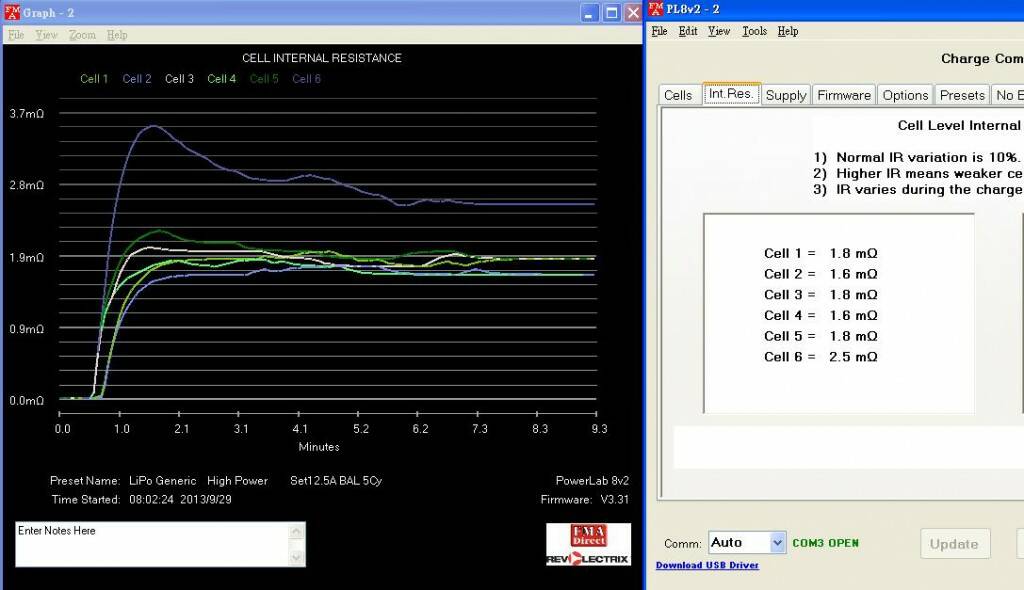Click the Update button
This screenshot has width=1024, height=590.
[955, 544]
